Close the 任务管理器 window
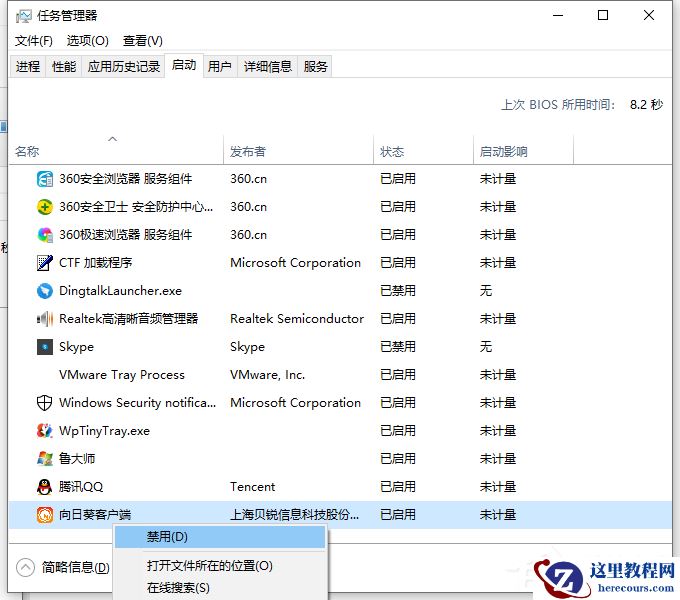The width and height of the screenshot is (680, 600). pos(649,16)
